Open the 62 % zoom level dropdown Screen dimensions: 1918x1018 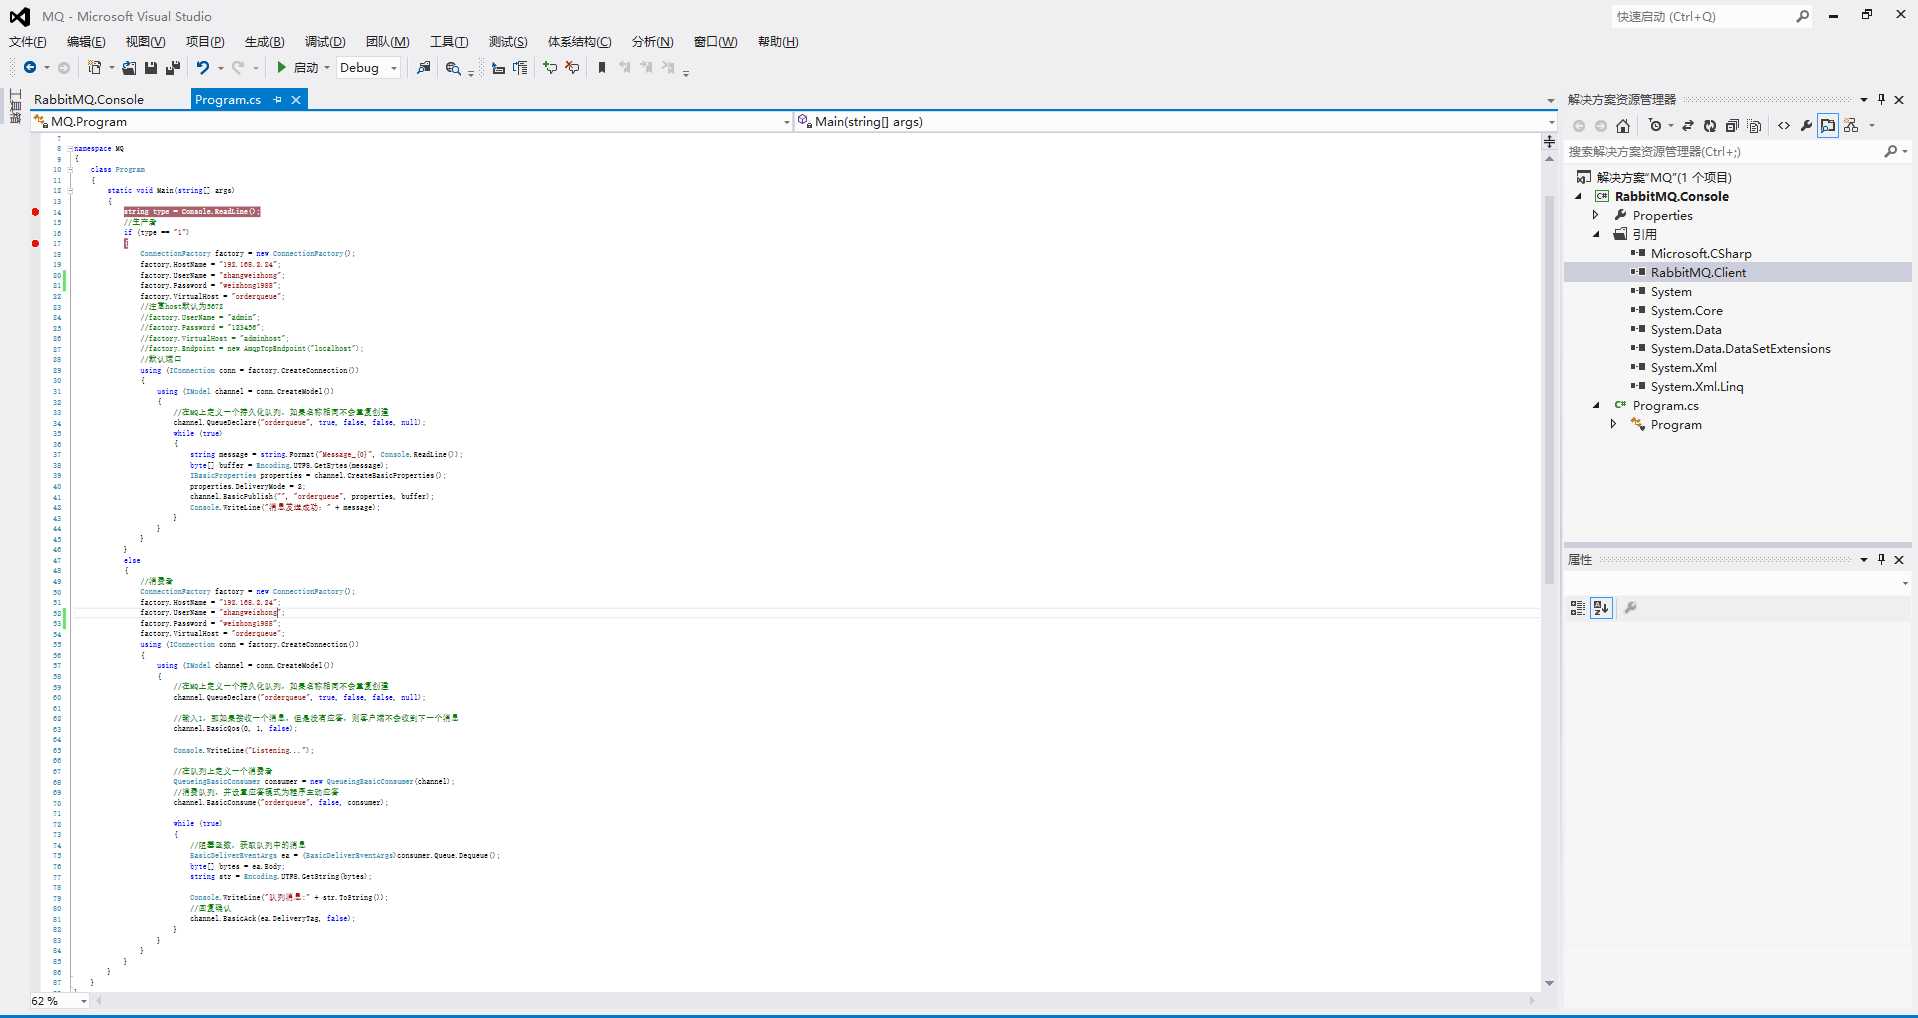(x=84, y=1001)
